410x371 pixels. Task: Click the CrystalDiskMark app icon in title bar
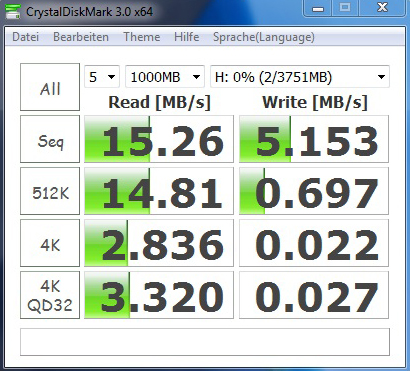[12, 12]
